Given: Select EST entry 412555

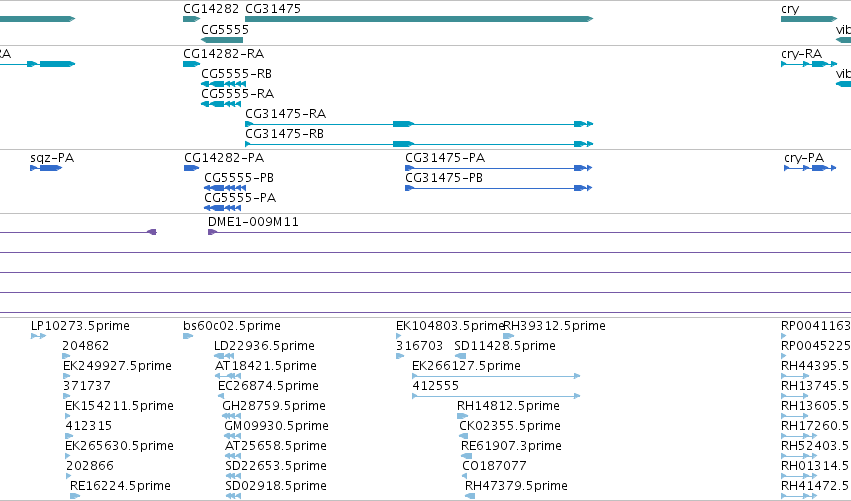Looking at the screenshot, I should 497,396.
